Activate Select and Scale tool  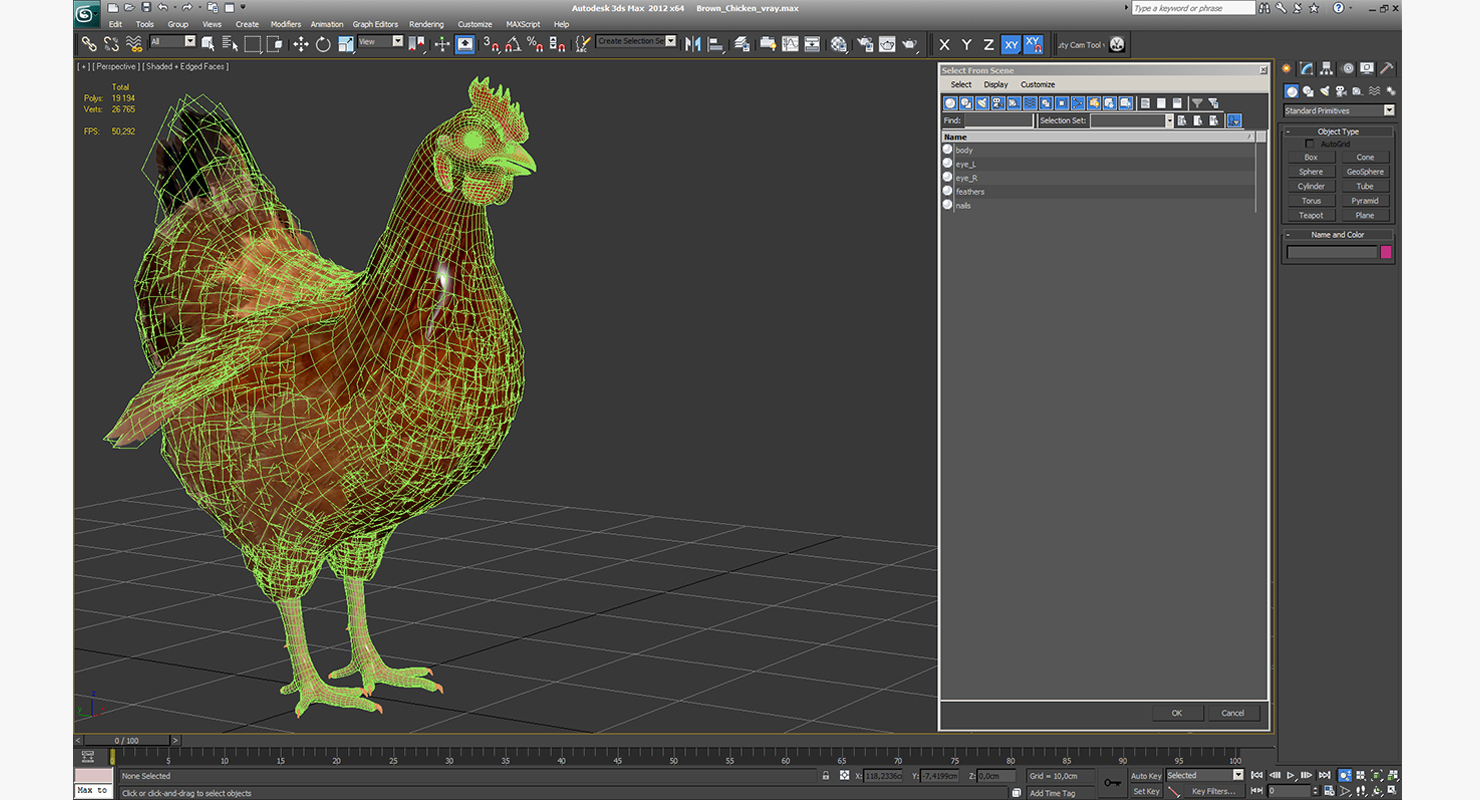(x=346, y=44)
